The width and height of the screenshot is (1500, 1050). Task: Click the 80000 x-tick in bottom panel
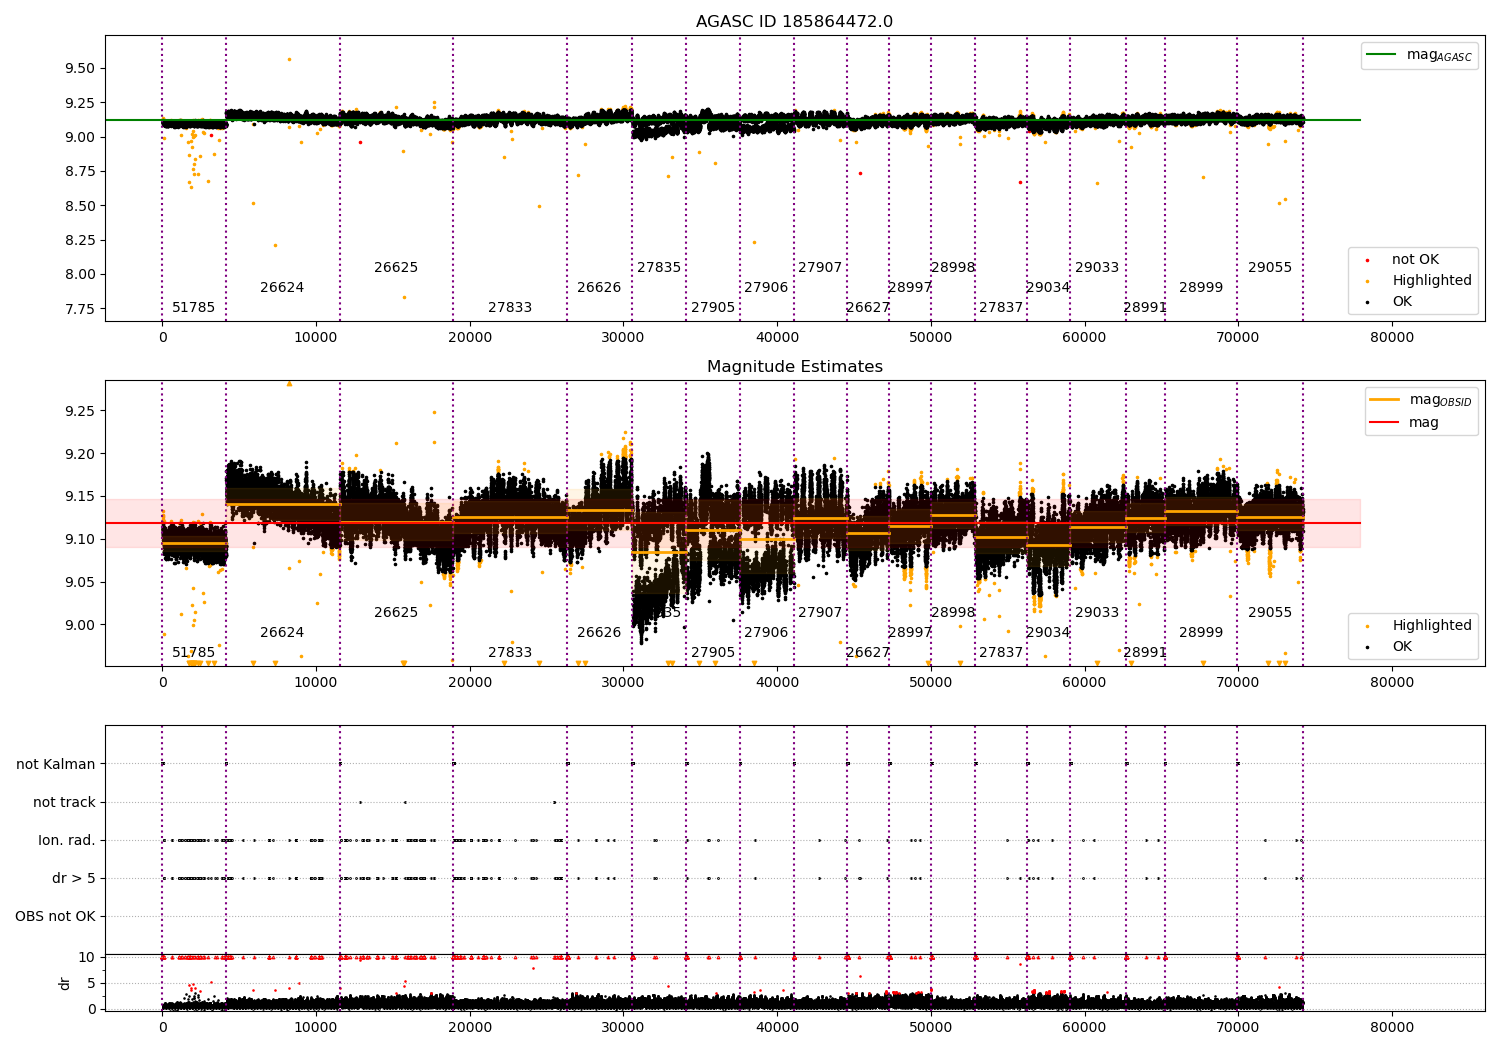1392,1028
